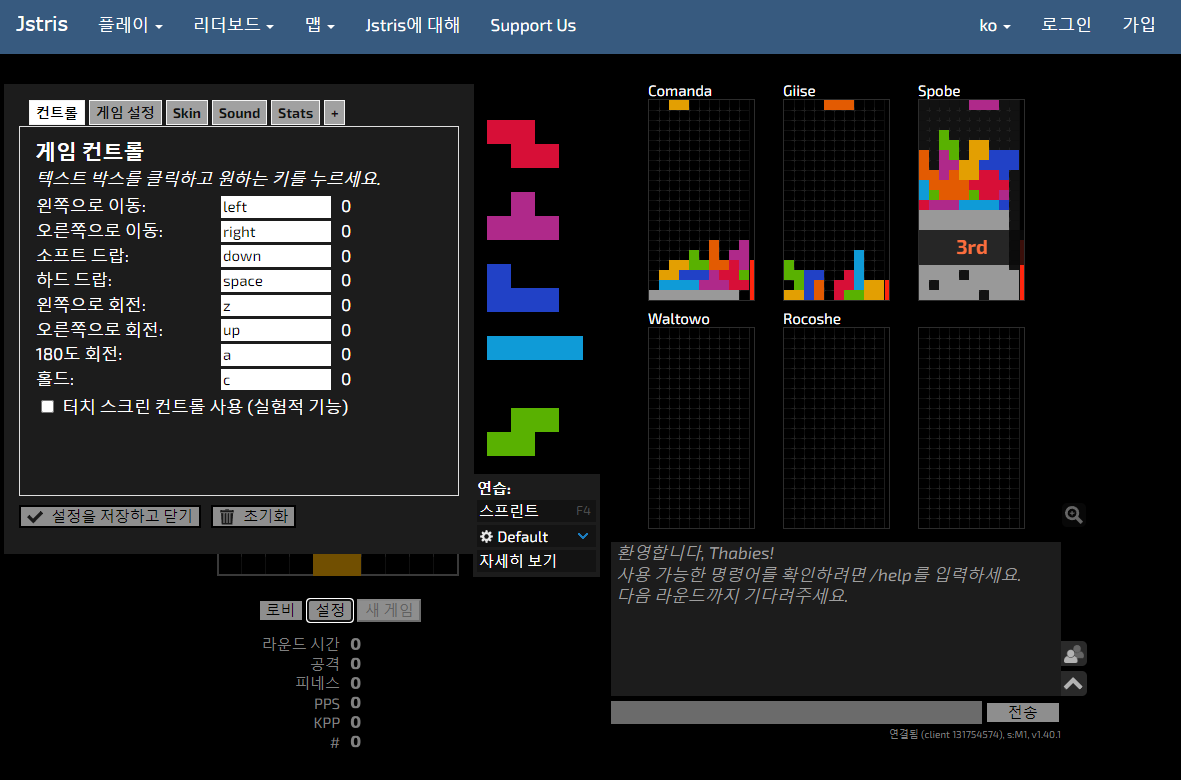Switch to the Sound tab
The height and width of the screenshot is (780, 1181).
coord(240,113)
